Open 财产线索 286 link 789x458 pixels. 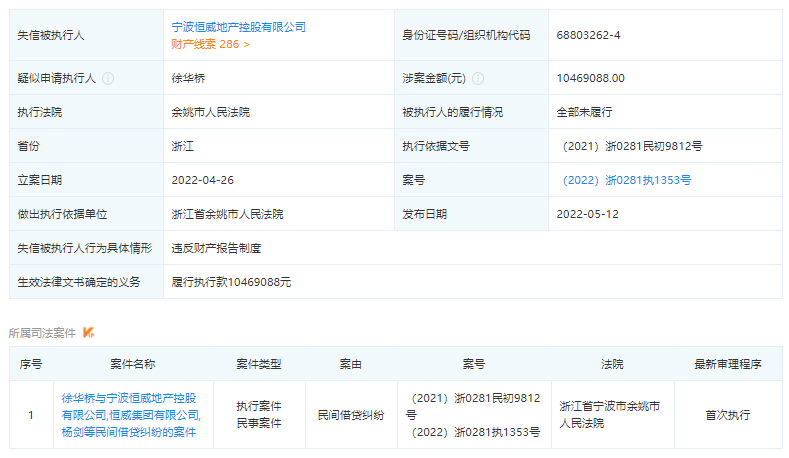[210, 44]
